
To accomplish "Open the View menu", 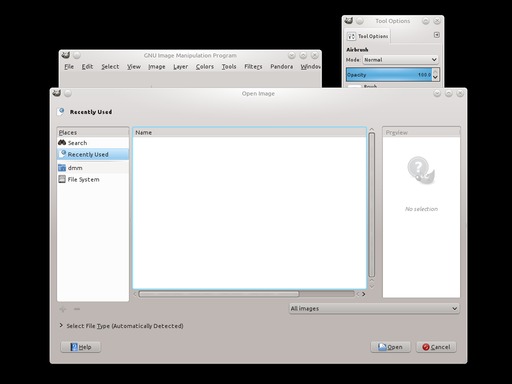I will 134,67.
